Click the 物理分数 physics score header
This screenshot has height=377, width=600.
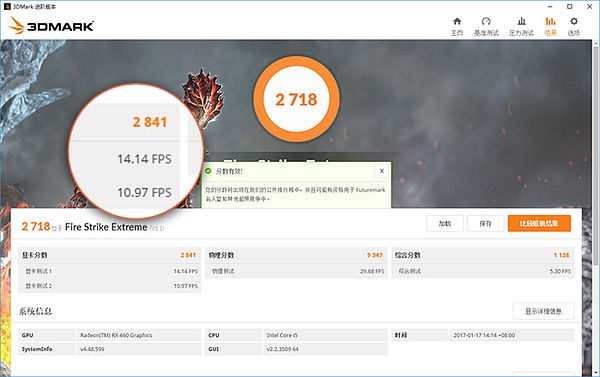click(221, 255)
